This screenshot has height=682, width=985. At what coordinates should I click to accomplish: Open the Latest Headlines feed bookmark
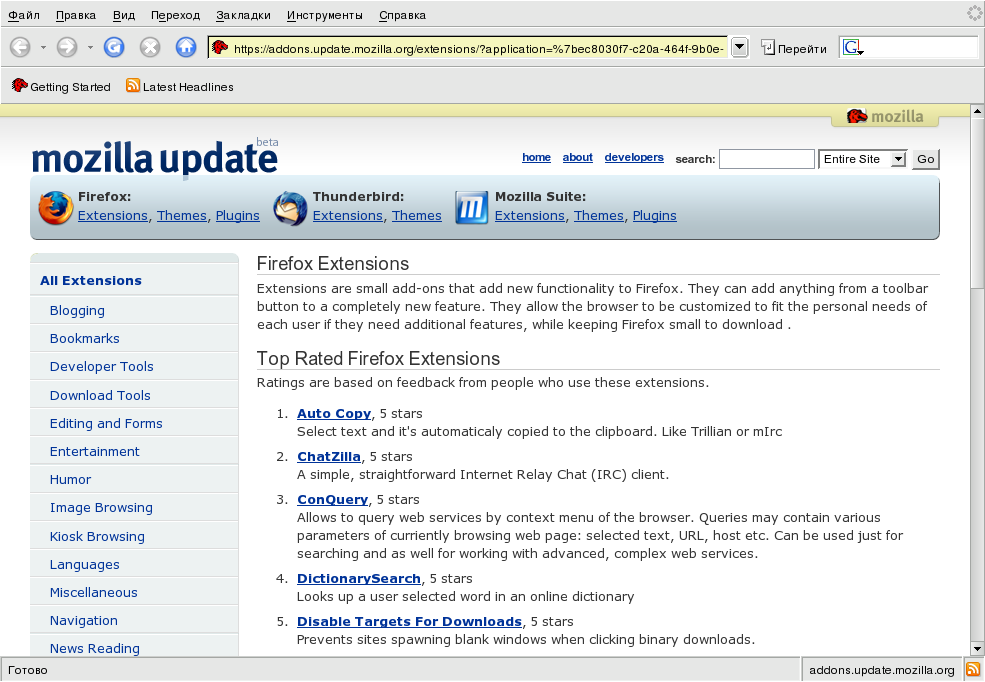(180, 87)
